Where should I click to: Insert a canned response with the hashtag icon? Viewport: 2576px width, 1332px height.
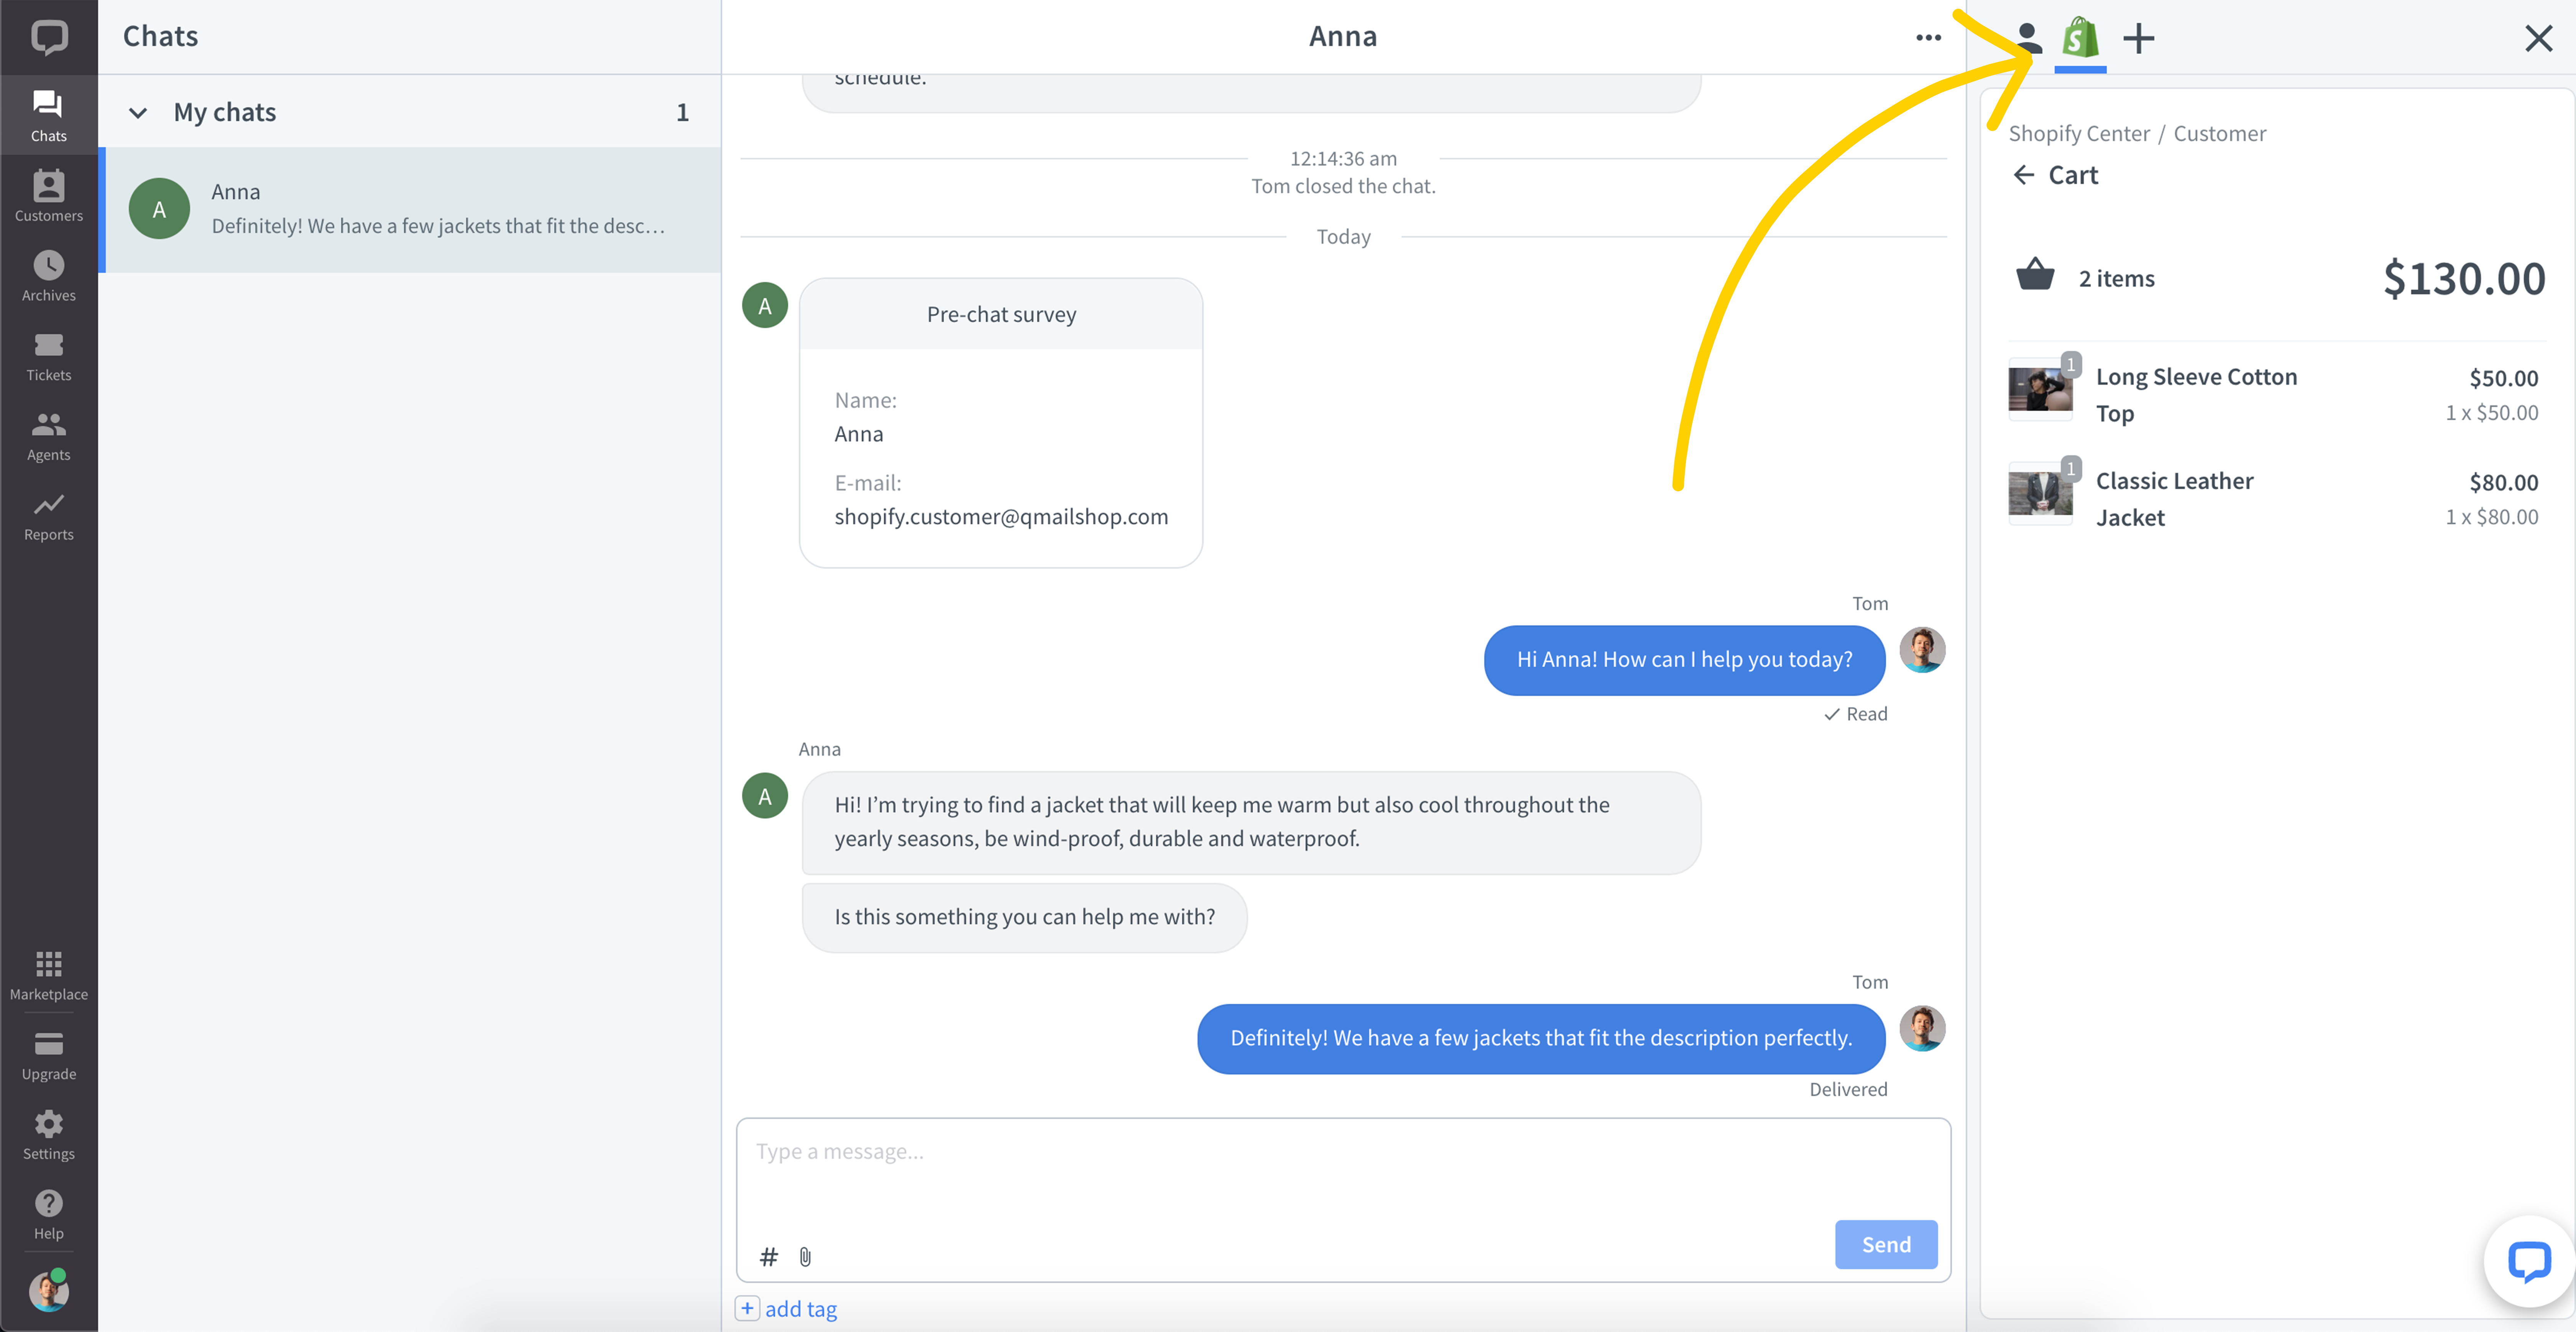pos(768,1257)
